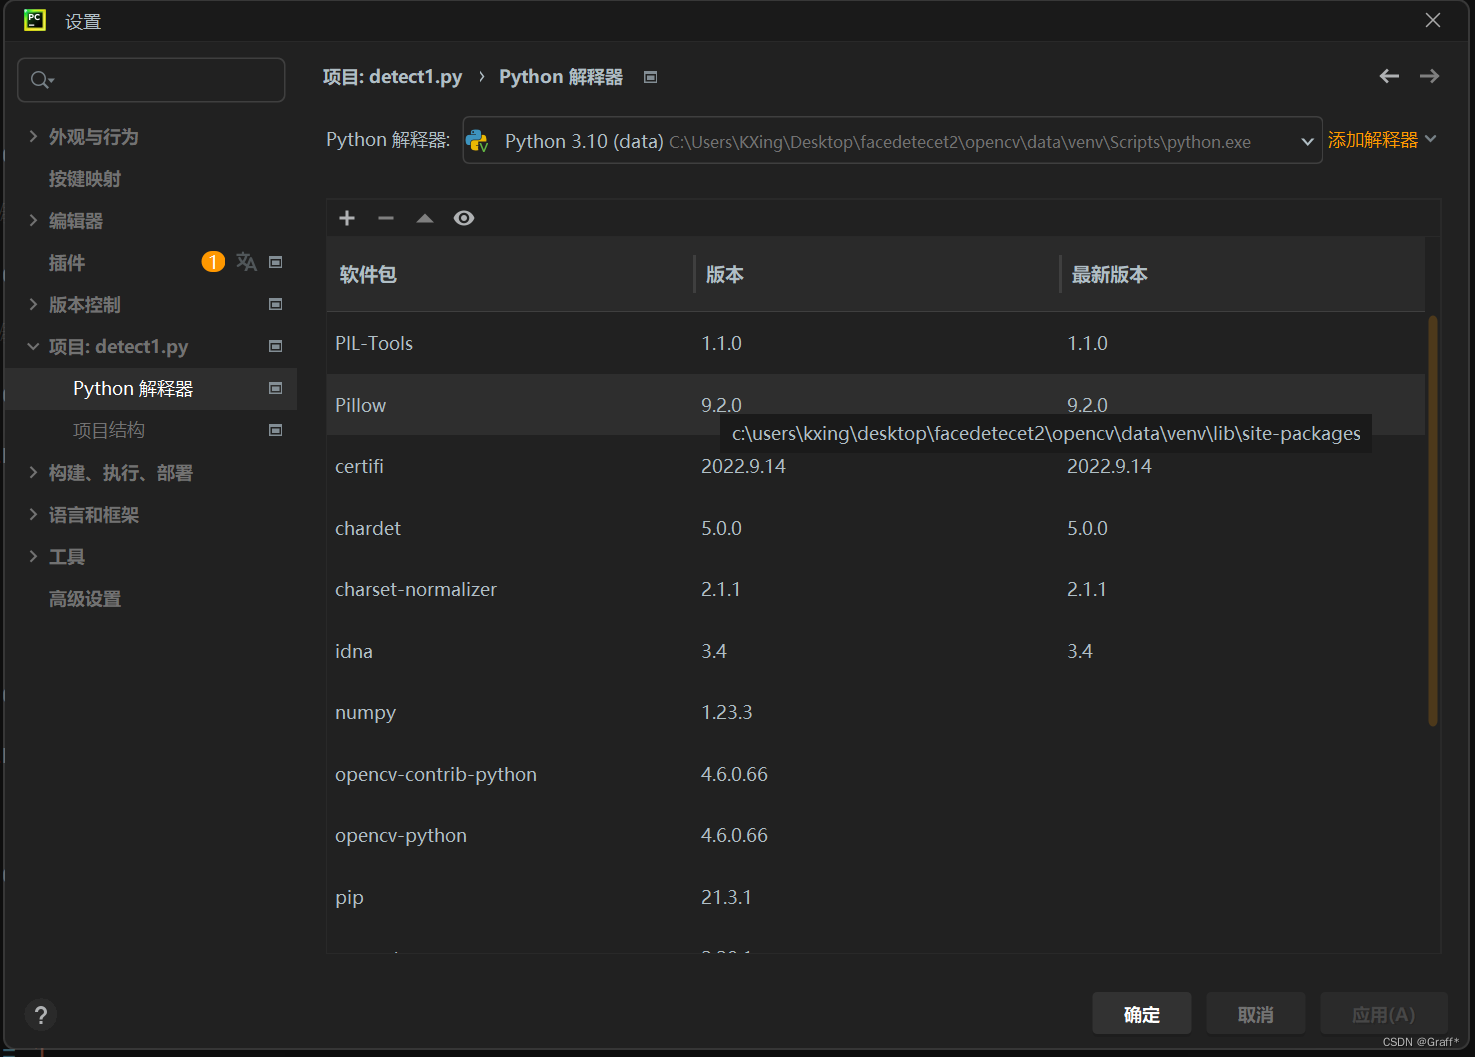Click the window icon next to 版本控制

(x=275, y=304)
